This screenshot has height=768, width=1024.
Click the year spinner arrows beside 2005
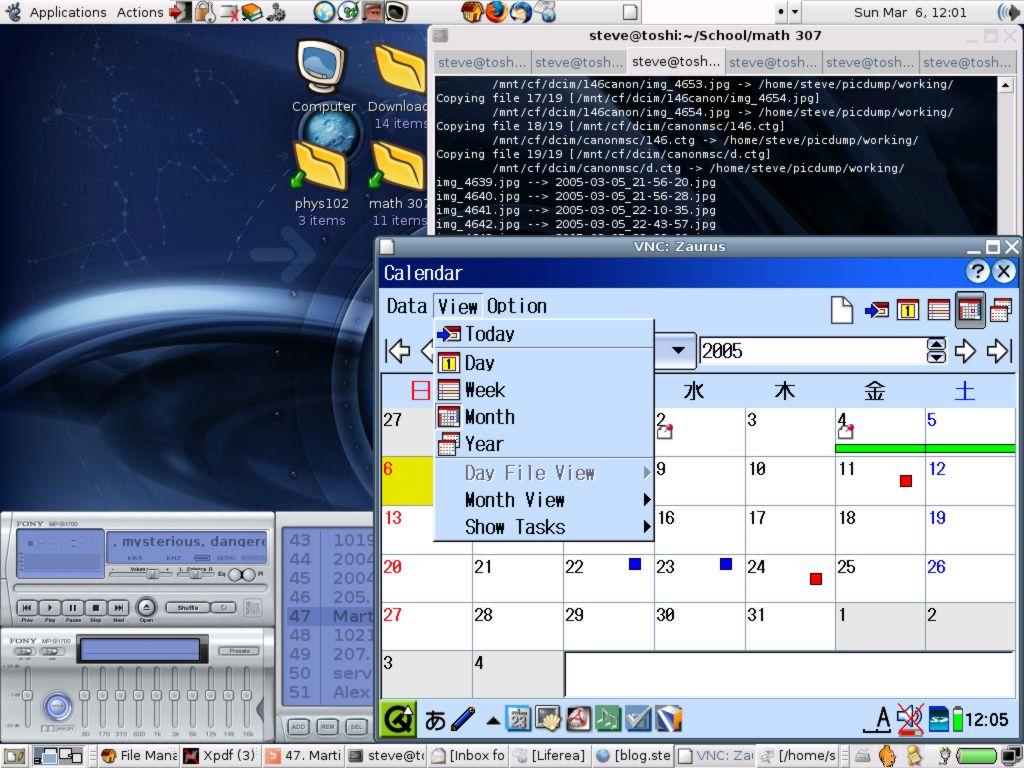(x=936, y=351)
